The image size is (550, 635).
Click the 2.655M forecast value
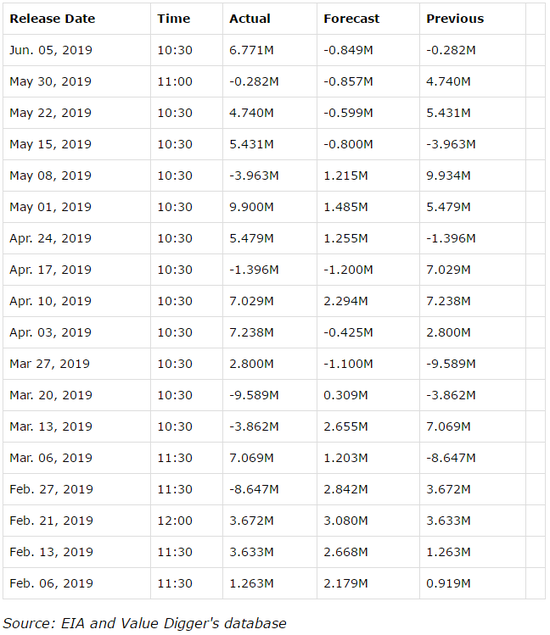(x=345, y=426)
